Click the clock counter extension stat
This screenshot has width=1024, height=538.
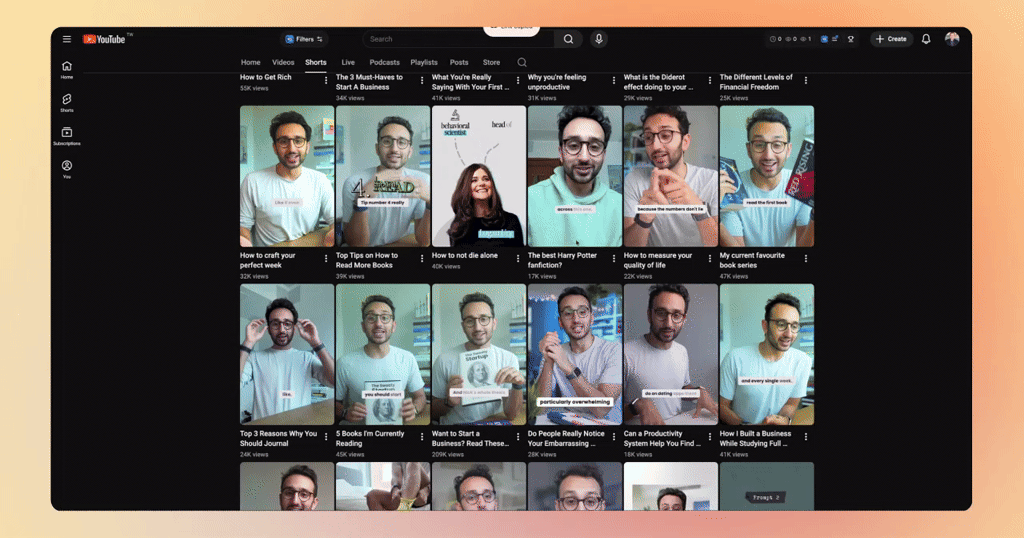(x=775, y=39)
